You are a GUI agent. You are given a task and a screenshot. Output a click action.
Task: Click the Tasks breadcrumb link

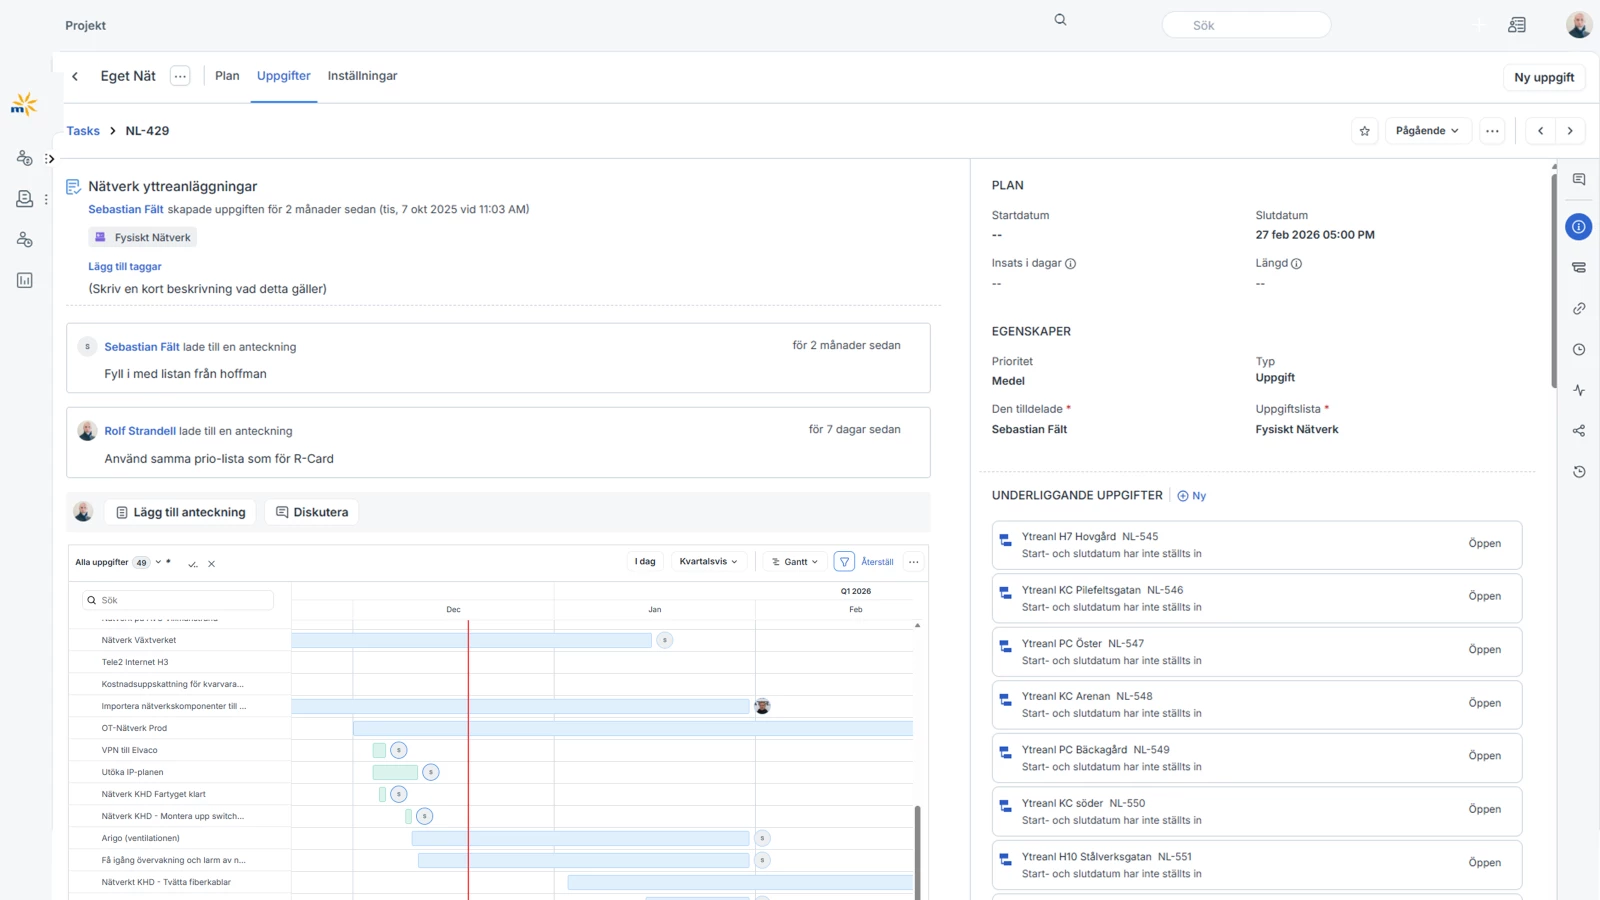pos(83,131)
